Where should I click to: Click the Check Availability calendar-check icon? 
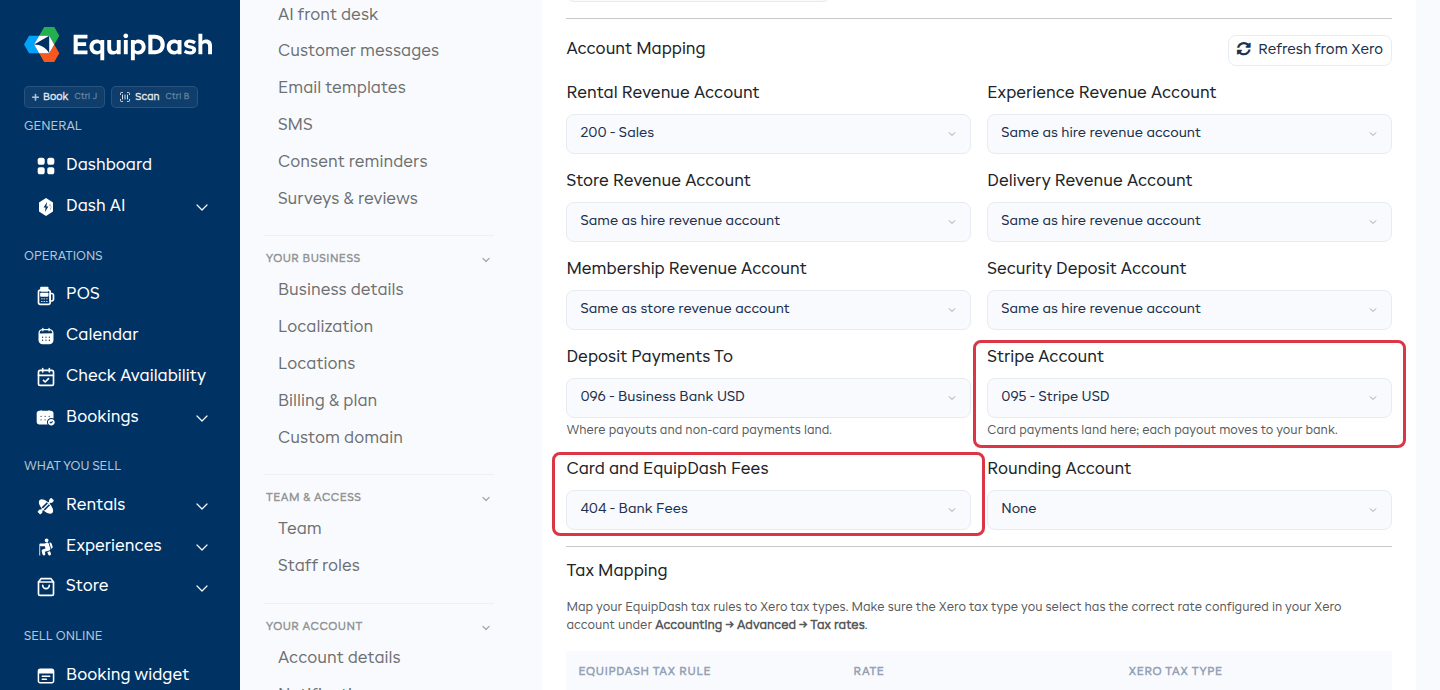(45, 376)
